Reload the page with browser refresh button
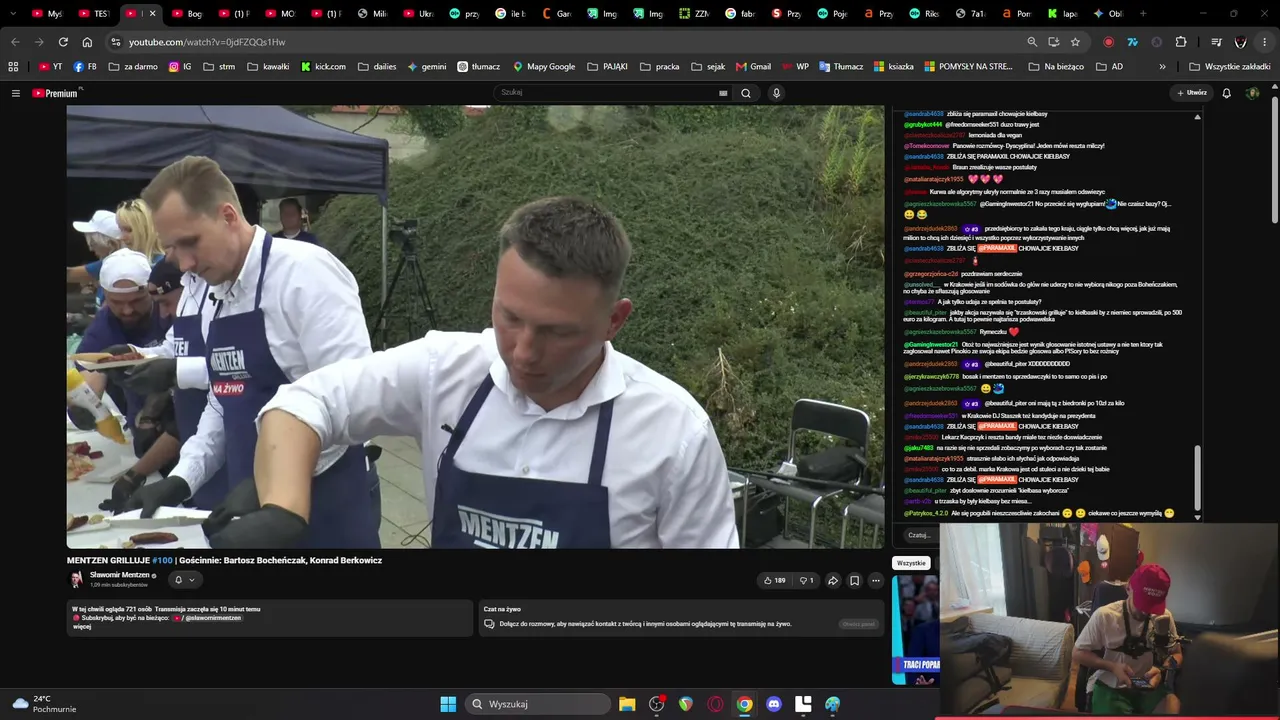 pos(63,42)
